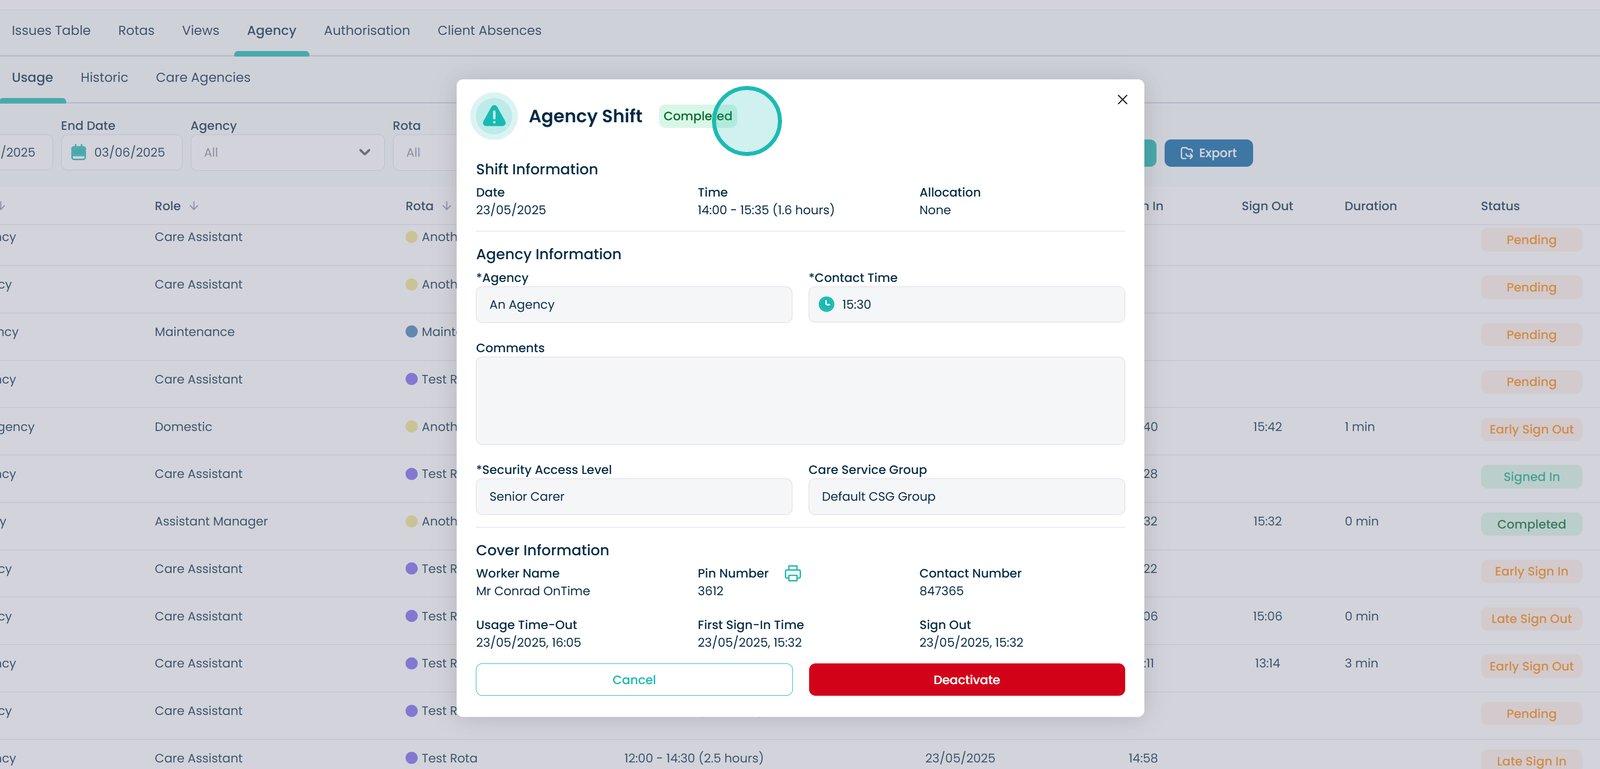Open the Security Access Level selector
The width and height of the screenshot is (1600, 769).
pyautogui.click(x=634, y=497)
